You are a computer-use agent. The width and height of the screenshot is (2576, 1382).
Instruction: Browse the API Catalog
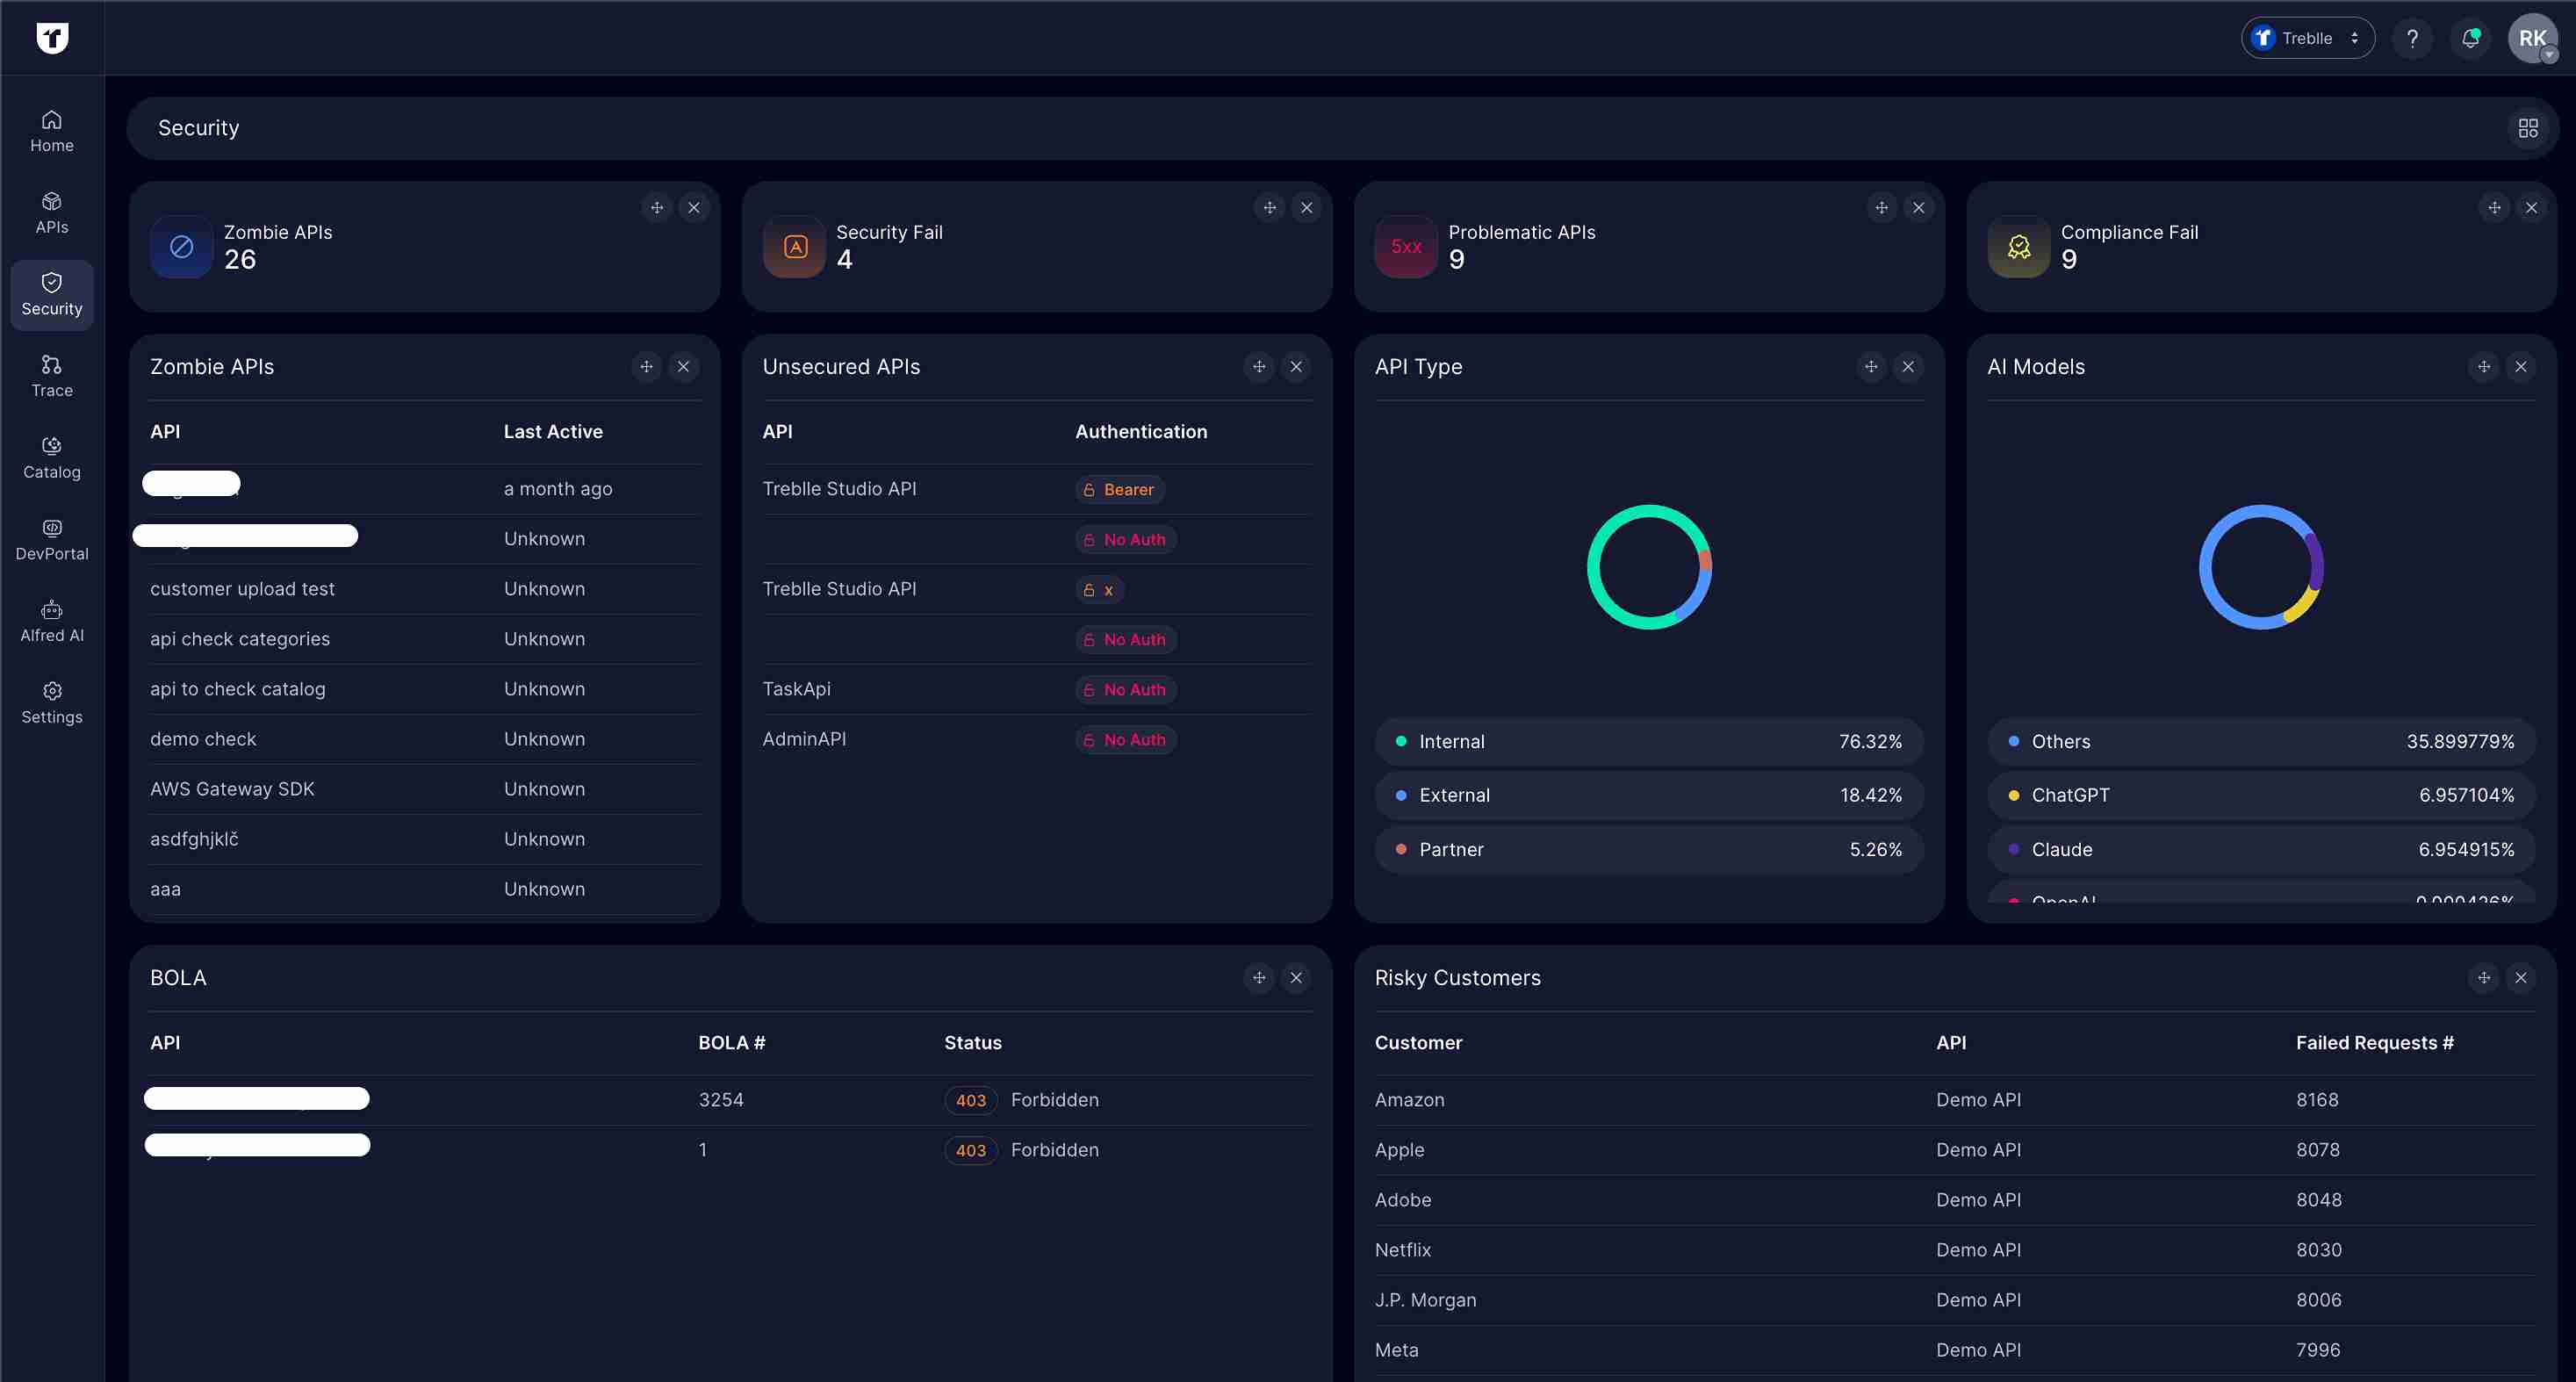(x=51, y=457)
